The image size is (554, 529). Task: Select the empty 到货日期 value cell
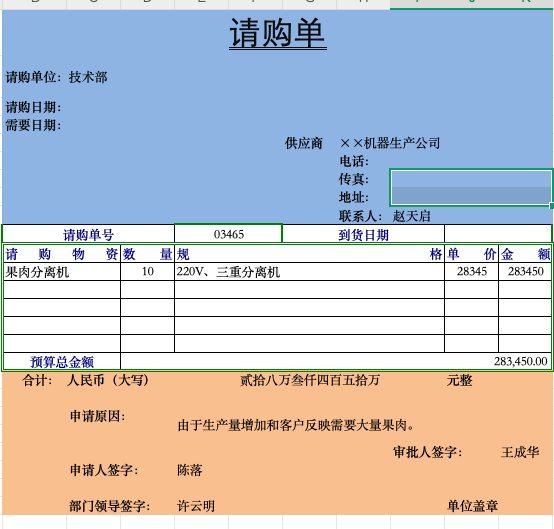click(498, 234)
